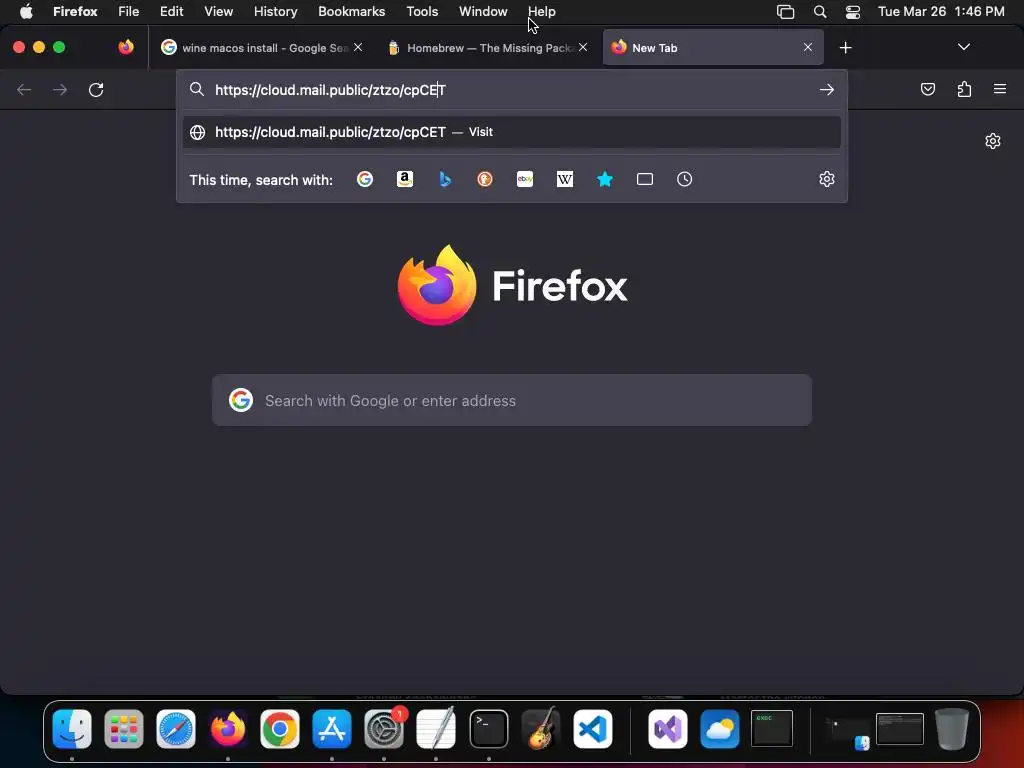Open the Extensions puzzle icon
Screen dimensions: 1024x768
coord(964,89)
